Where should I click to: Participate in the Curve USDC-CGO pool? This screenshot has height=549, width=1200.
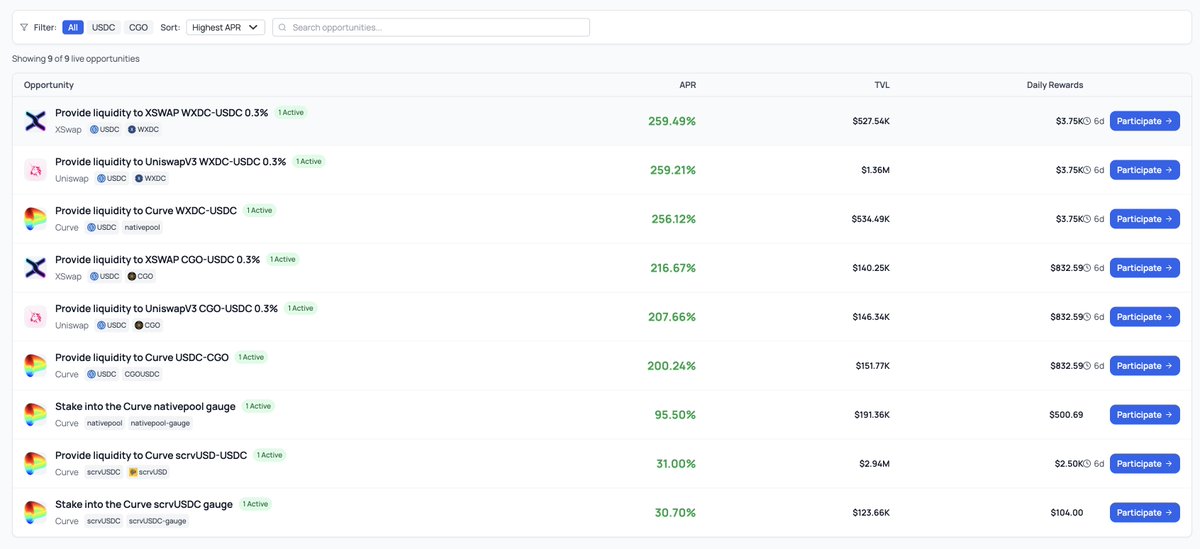click(1144, 366)
